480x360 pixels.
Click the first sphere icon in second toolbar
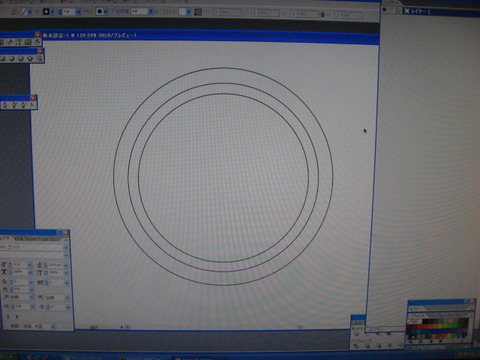point(12,59)
